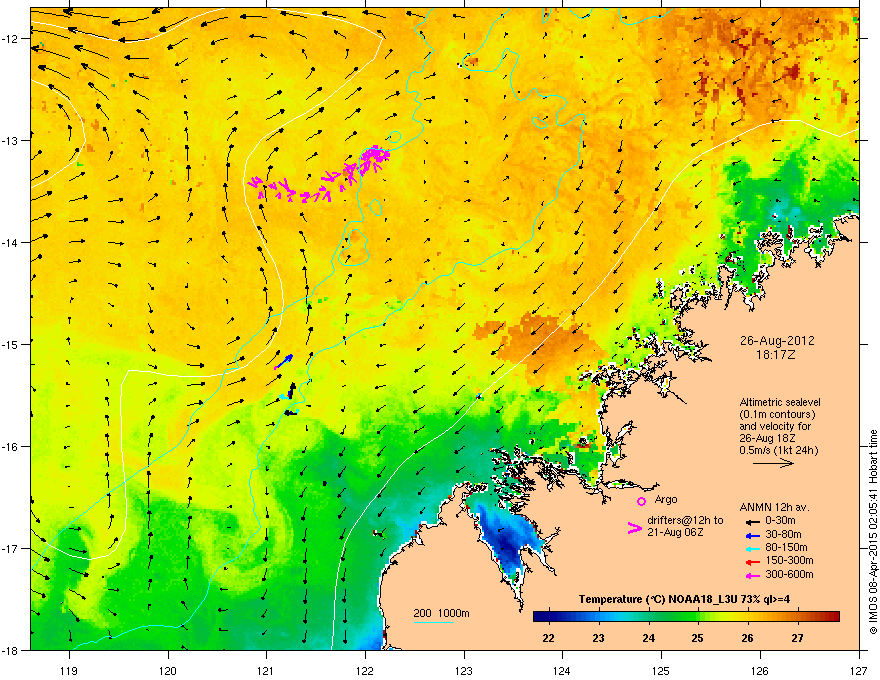Click the longitude axis label '119'
Viewport: 880px width, 680px height.
69,671
